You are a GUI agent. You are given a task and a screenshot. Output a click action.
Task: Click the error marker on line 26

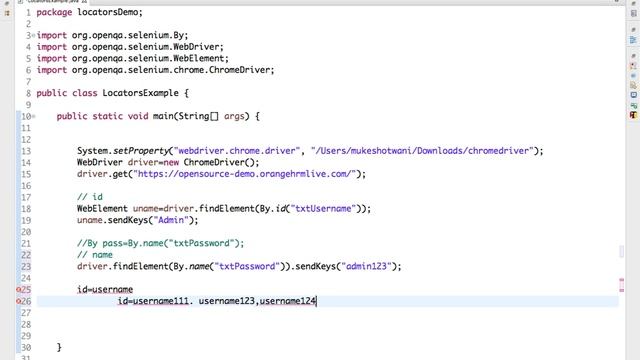[18, 301]
